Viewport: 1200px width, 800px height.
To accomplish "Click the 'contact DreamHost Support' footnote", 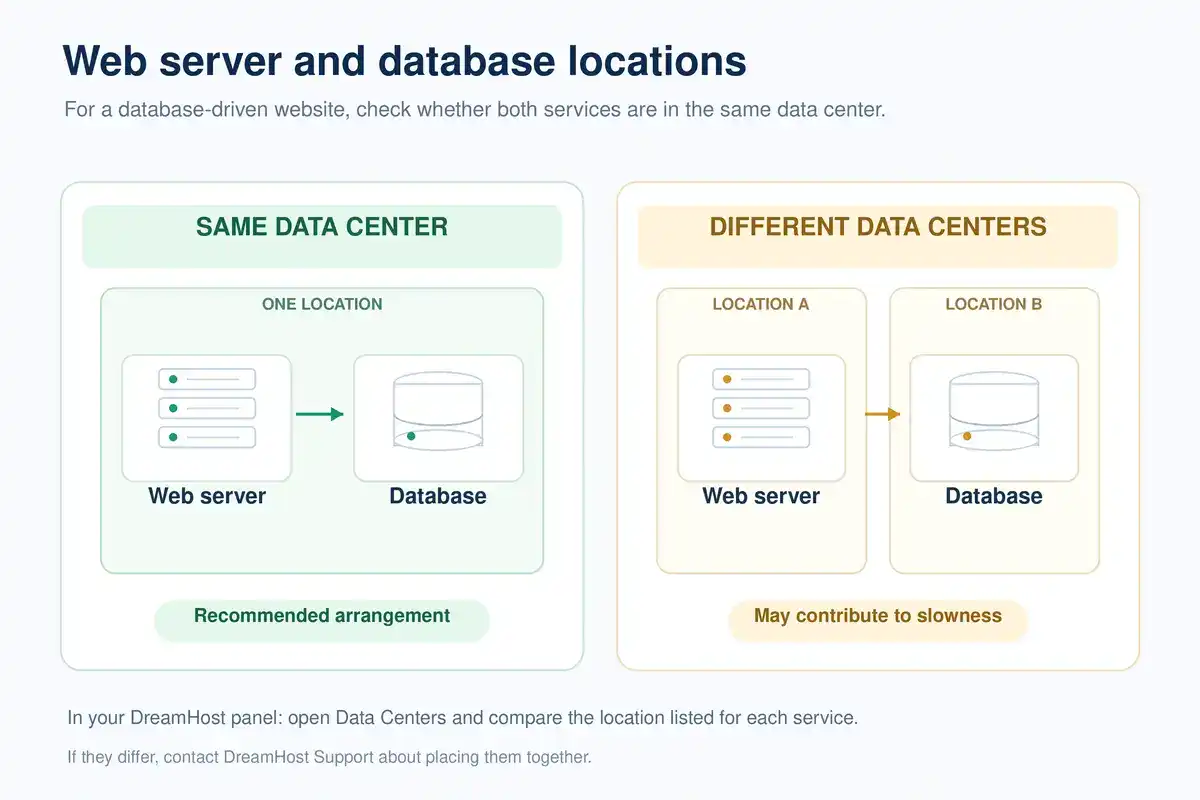I will coord(330,757).
